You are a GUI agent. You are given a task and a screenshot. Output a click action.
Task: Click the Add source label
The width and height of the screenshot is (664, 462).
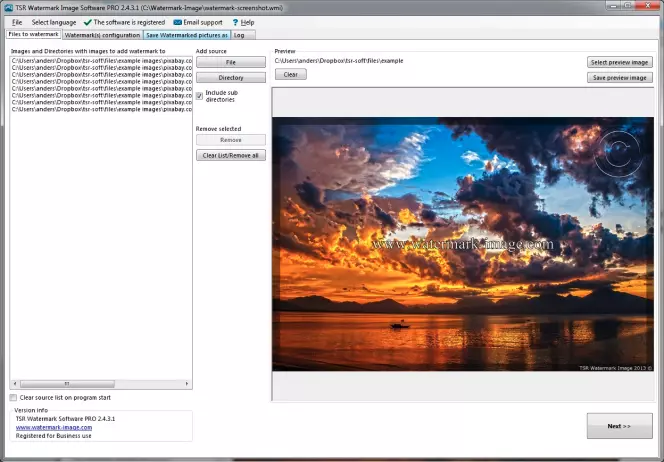[x=211, y=51]
